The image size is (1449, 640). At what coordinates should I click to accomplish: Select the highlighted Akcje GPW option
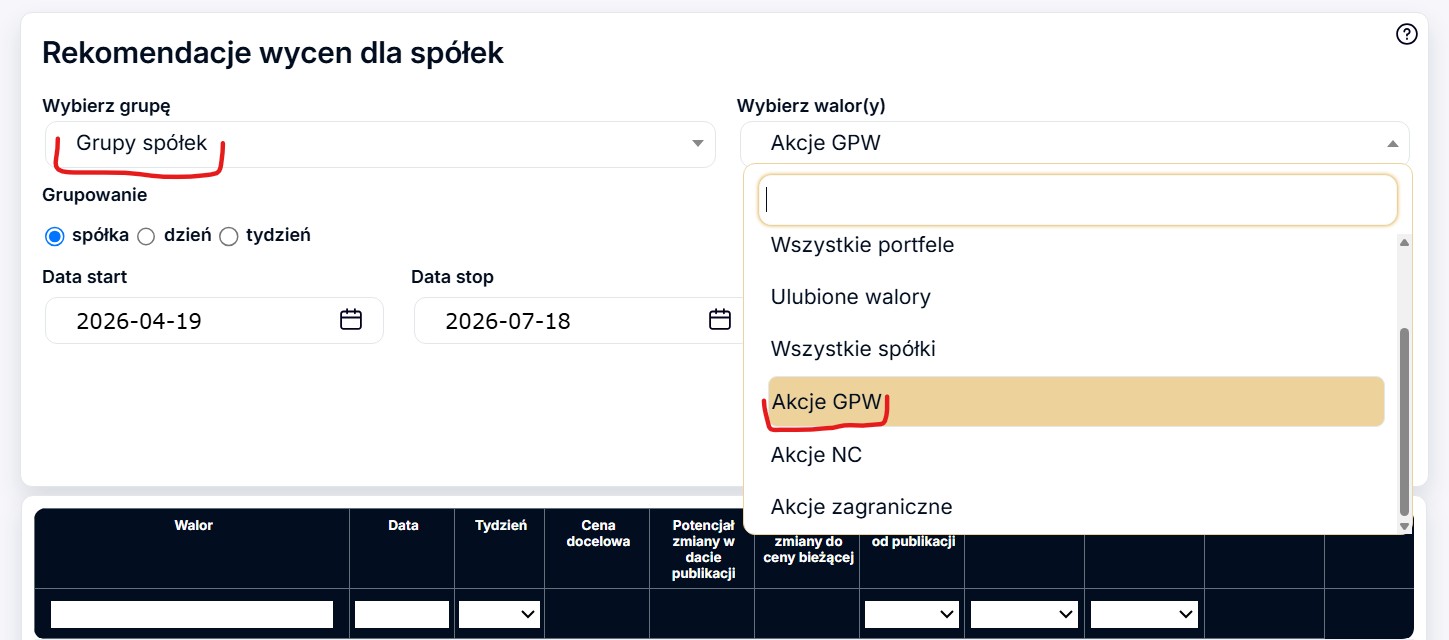point(1075,402)
